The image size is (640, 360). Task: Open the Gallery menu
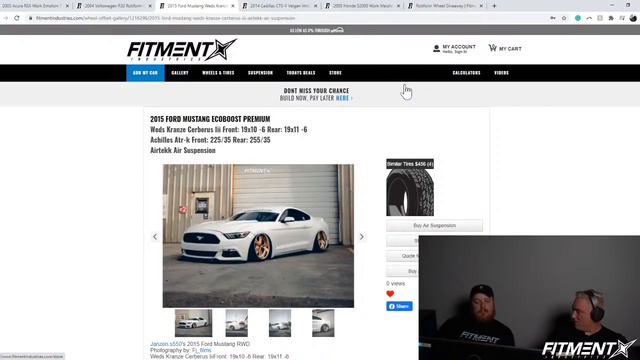coord(180,73)
